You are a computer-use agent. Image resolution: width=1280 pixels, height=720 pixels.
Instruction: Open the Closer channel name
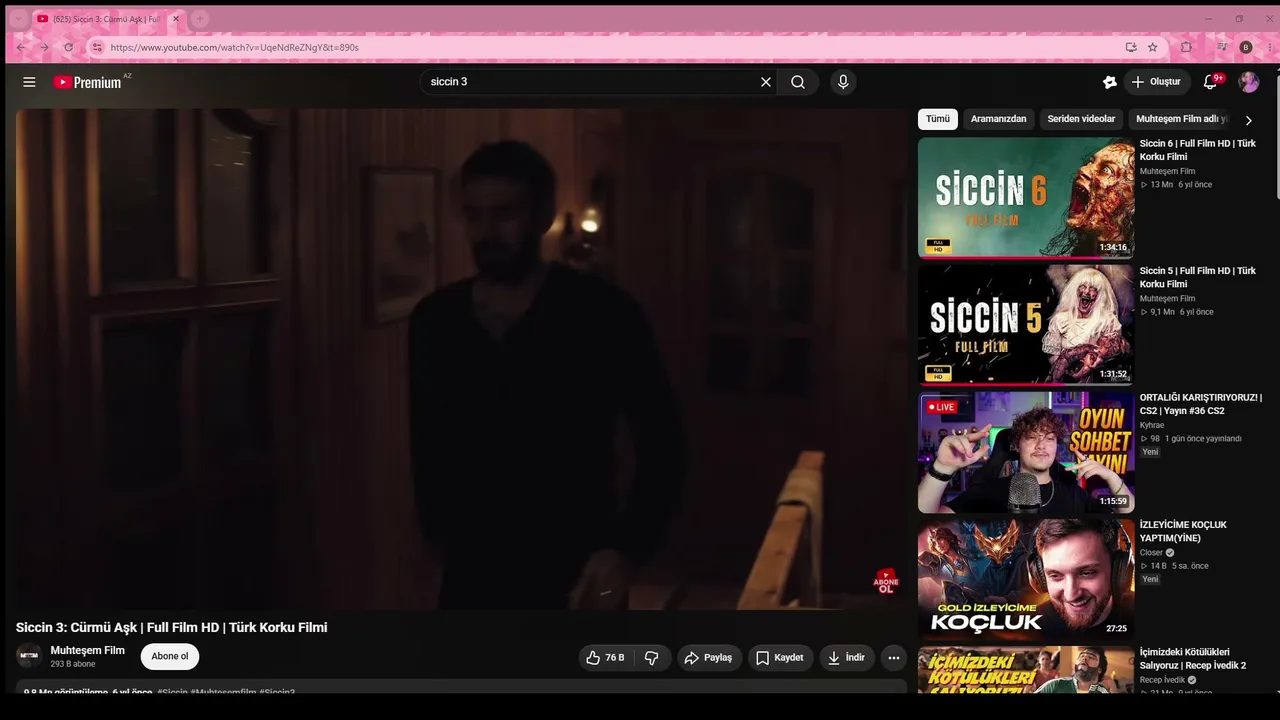click(1152, 552)
